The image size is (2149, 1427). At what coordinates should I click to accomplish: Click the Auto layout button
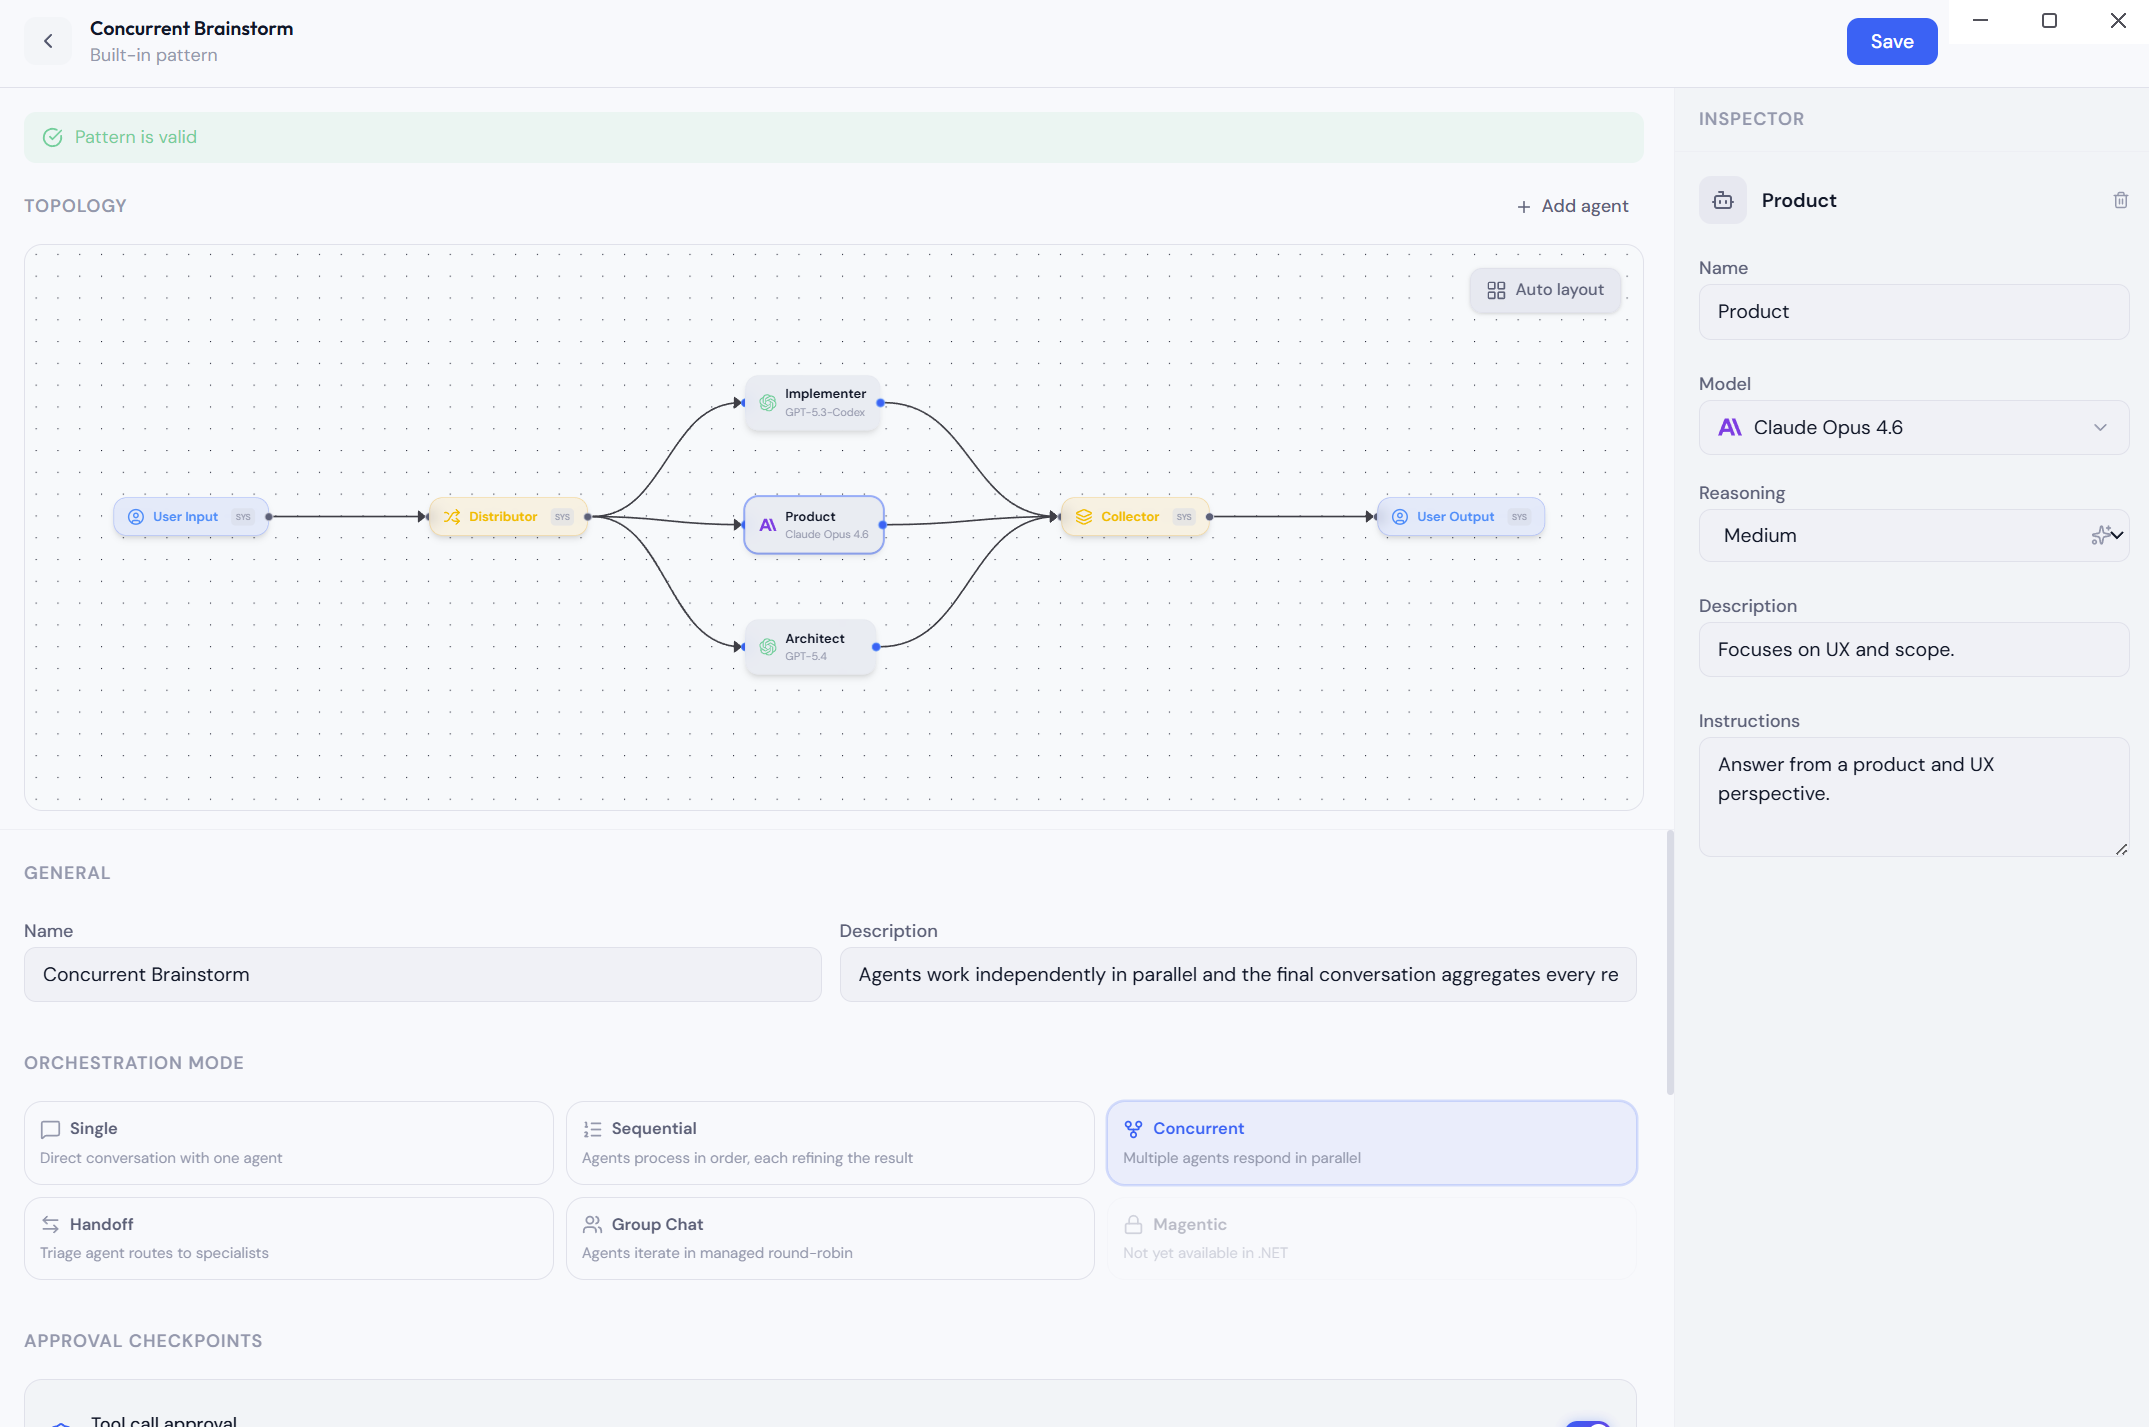tap(1545, 290)
